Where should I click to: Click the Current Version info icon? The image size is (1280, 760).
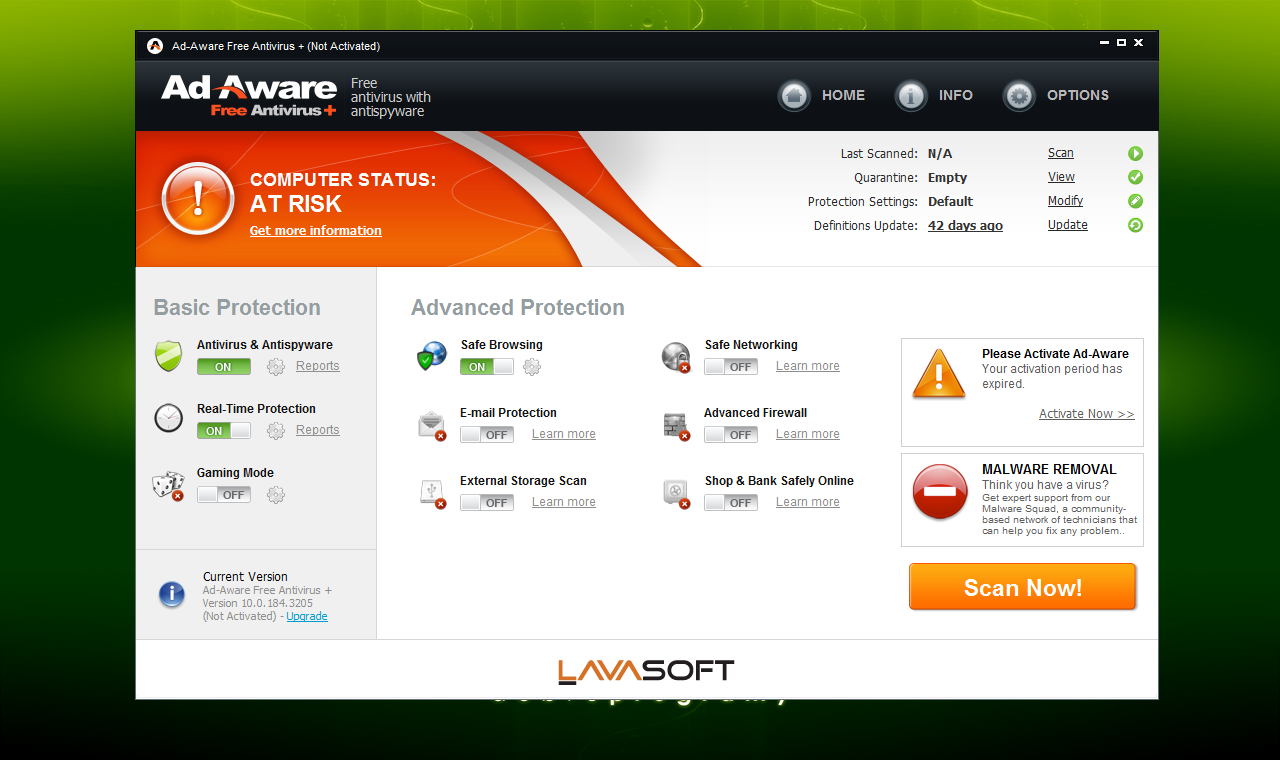[x=172, y=594]
